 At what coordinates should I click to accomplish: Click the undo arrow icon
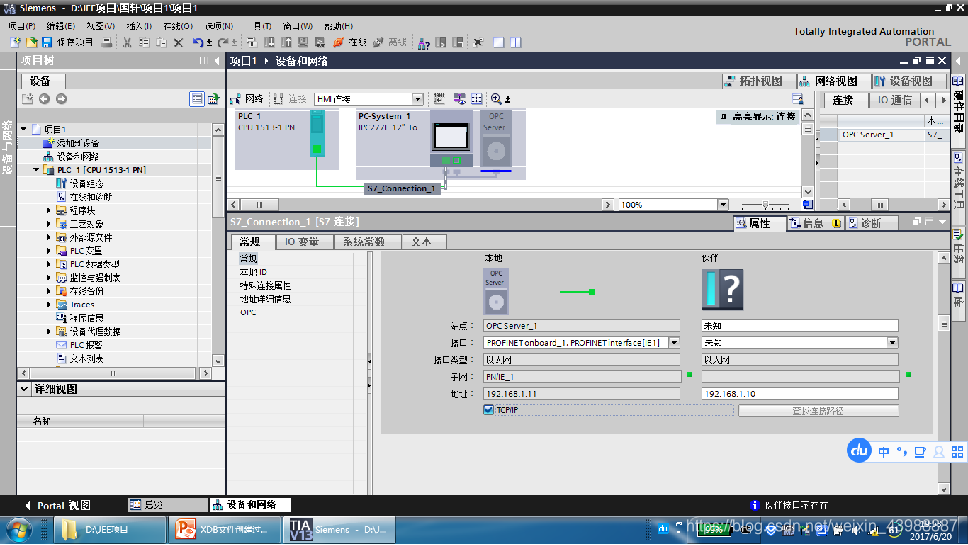coord(198,43)
